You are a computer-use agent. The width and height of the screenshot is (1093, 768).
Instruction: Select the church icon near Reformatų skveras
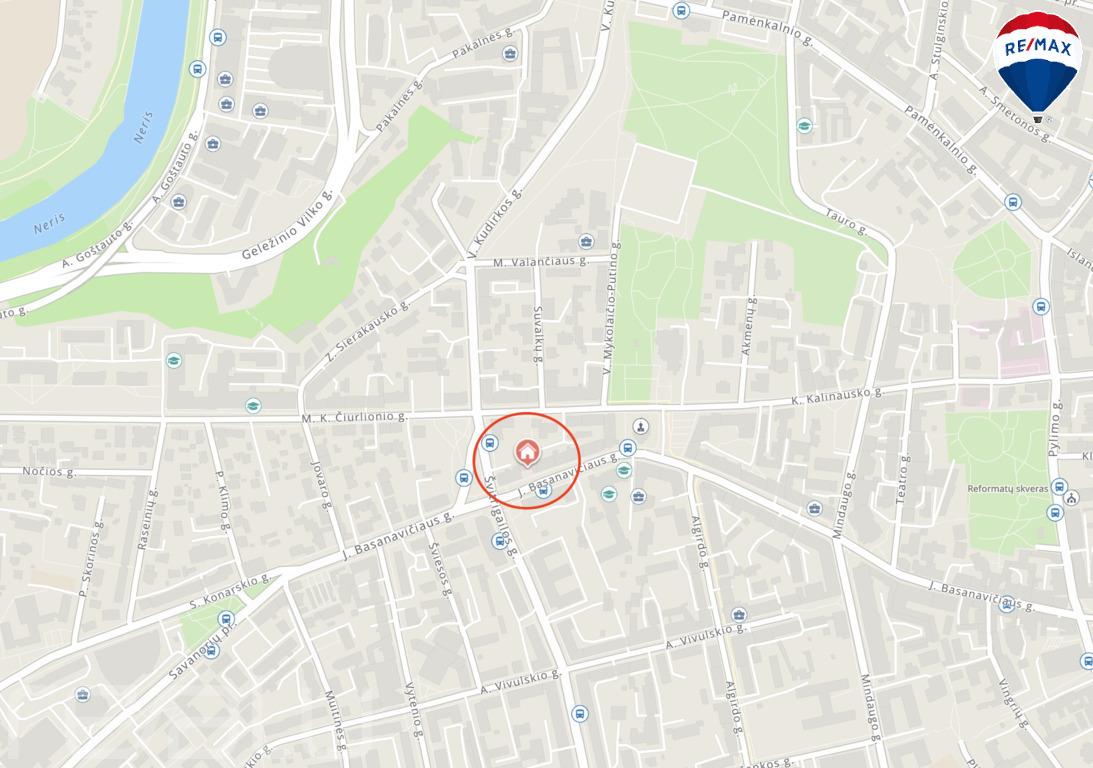[x=1072, y=498]
